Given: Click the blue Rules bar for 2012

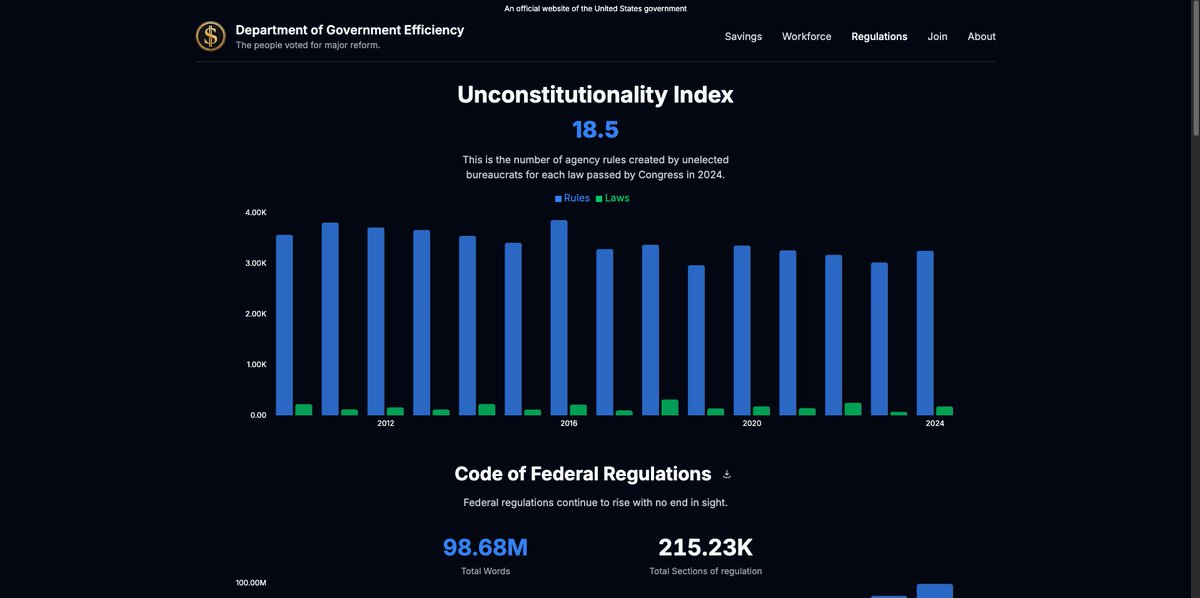Looking at the screenshot, I should 376,321.
